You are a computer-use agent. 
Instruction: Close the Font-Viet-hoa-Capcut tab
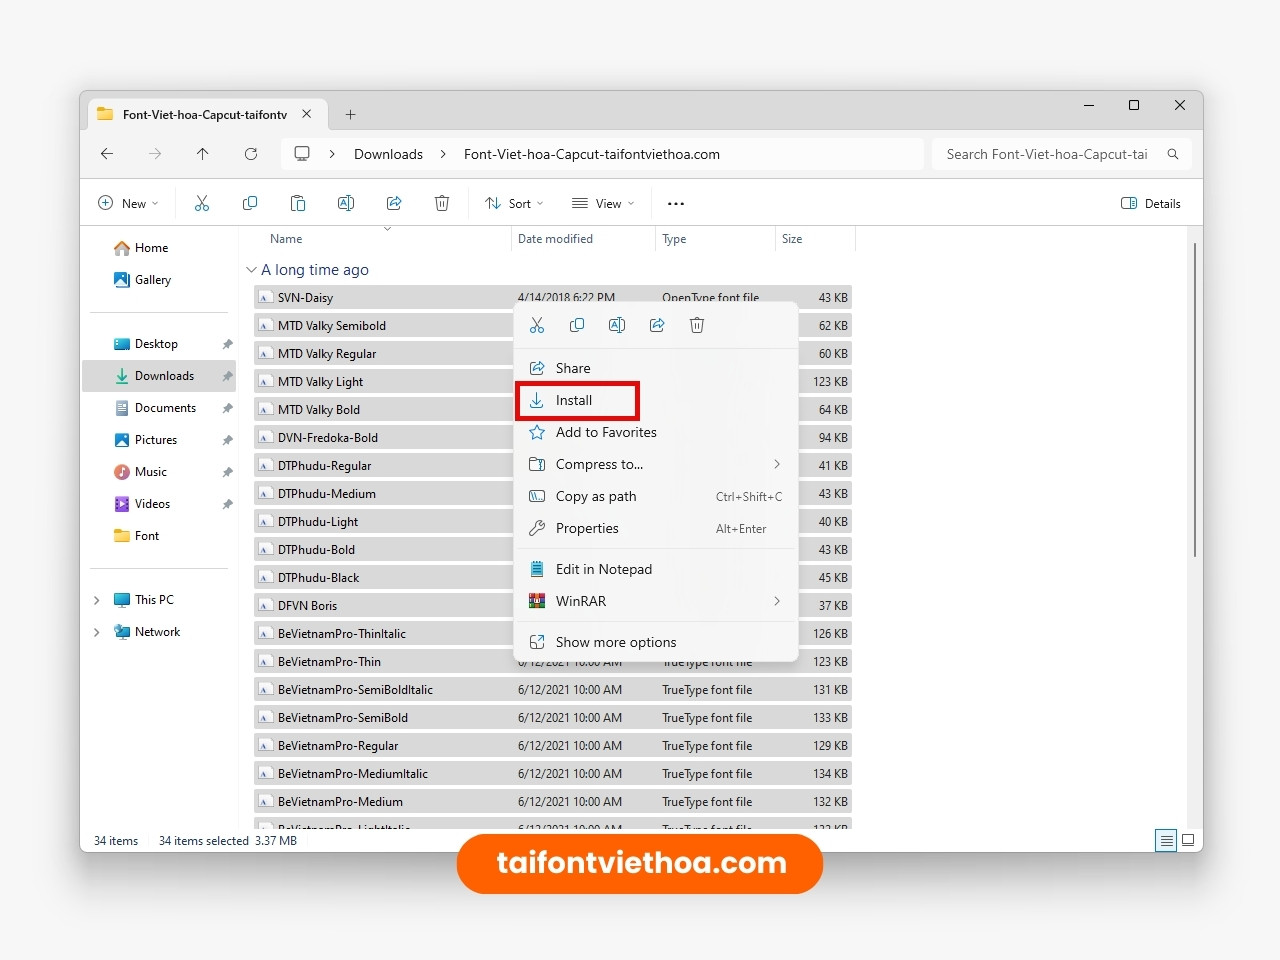(307, 114)
